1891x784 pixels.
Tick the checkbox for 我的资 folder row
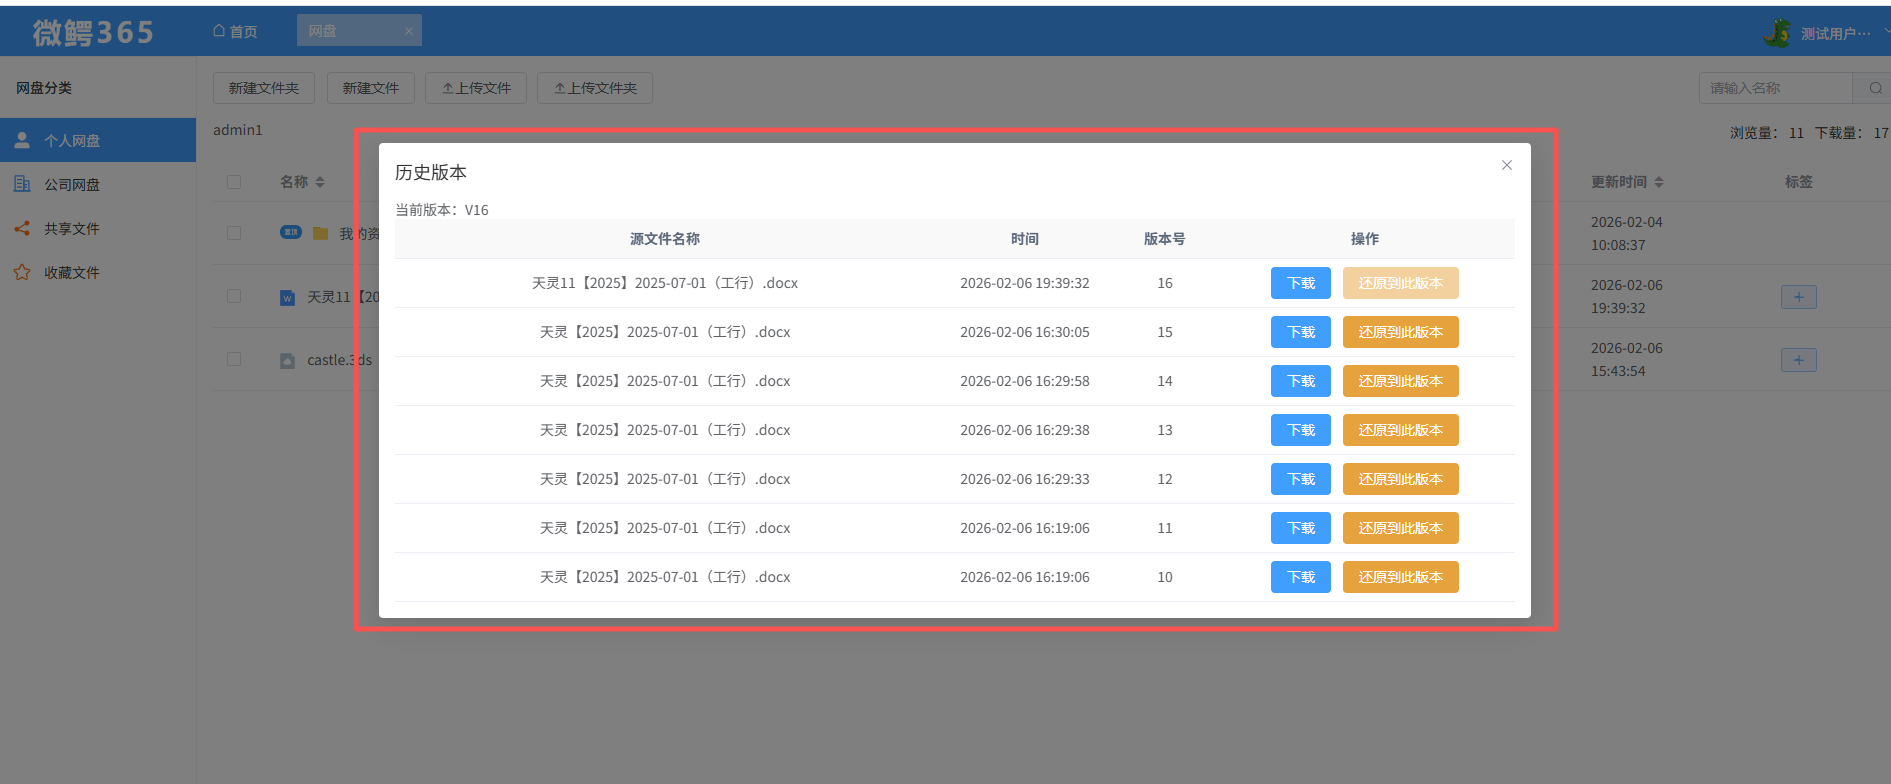point(234,233)
